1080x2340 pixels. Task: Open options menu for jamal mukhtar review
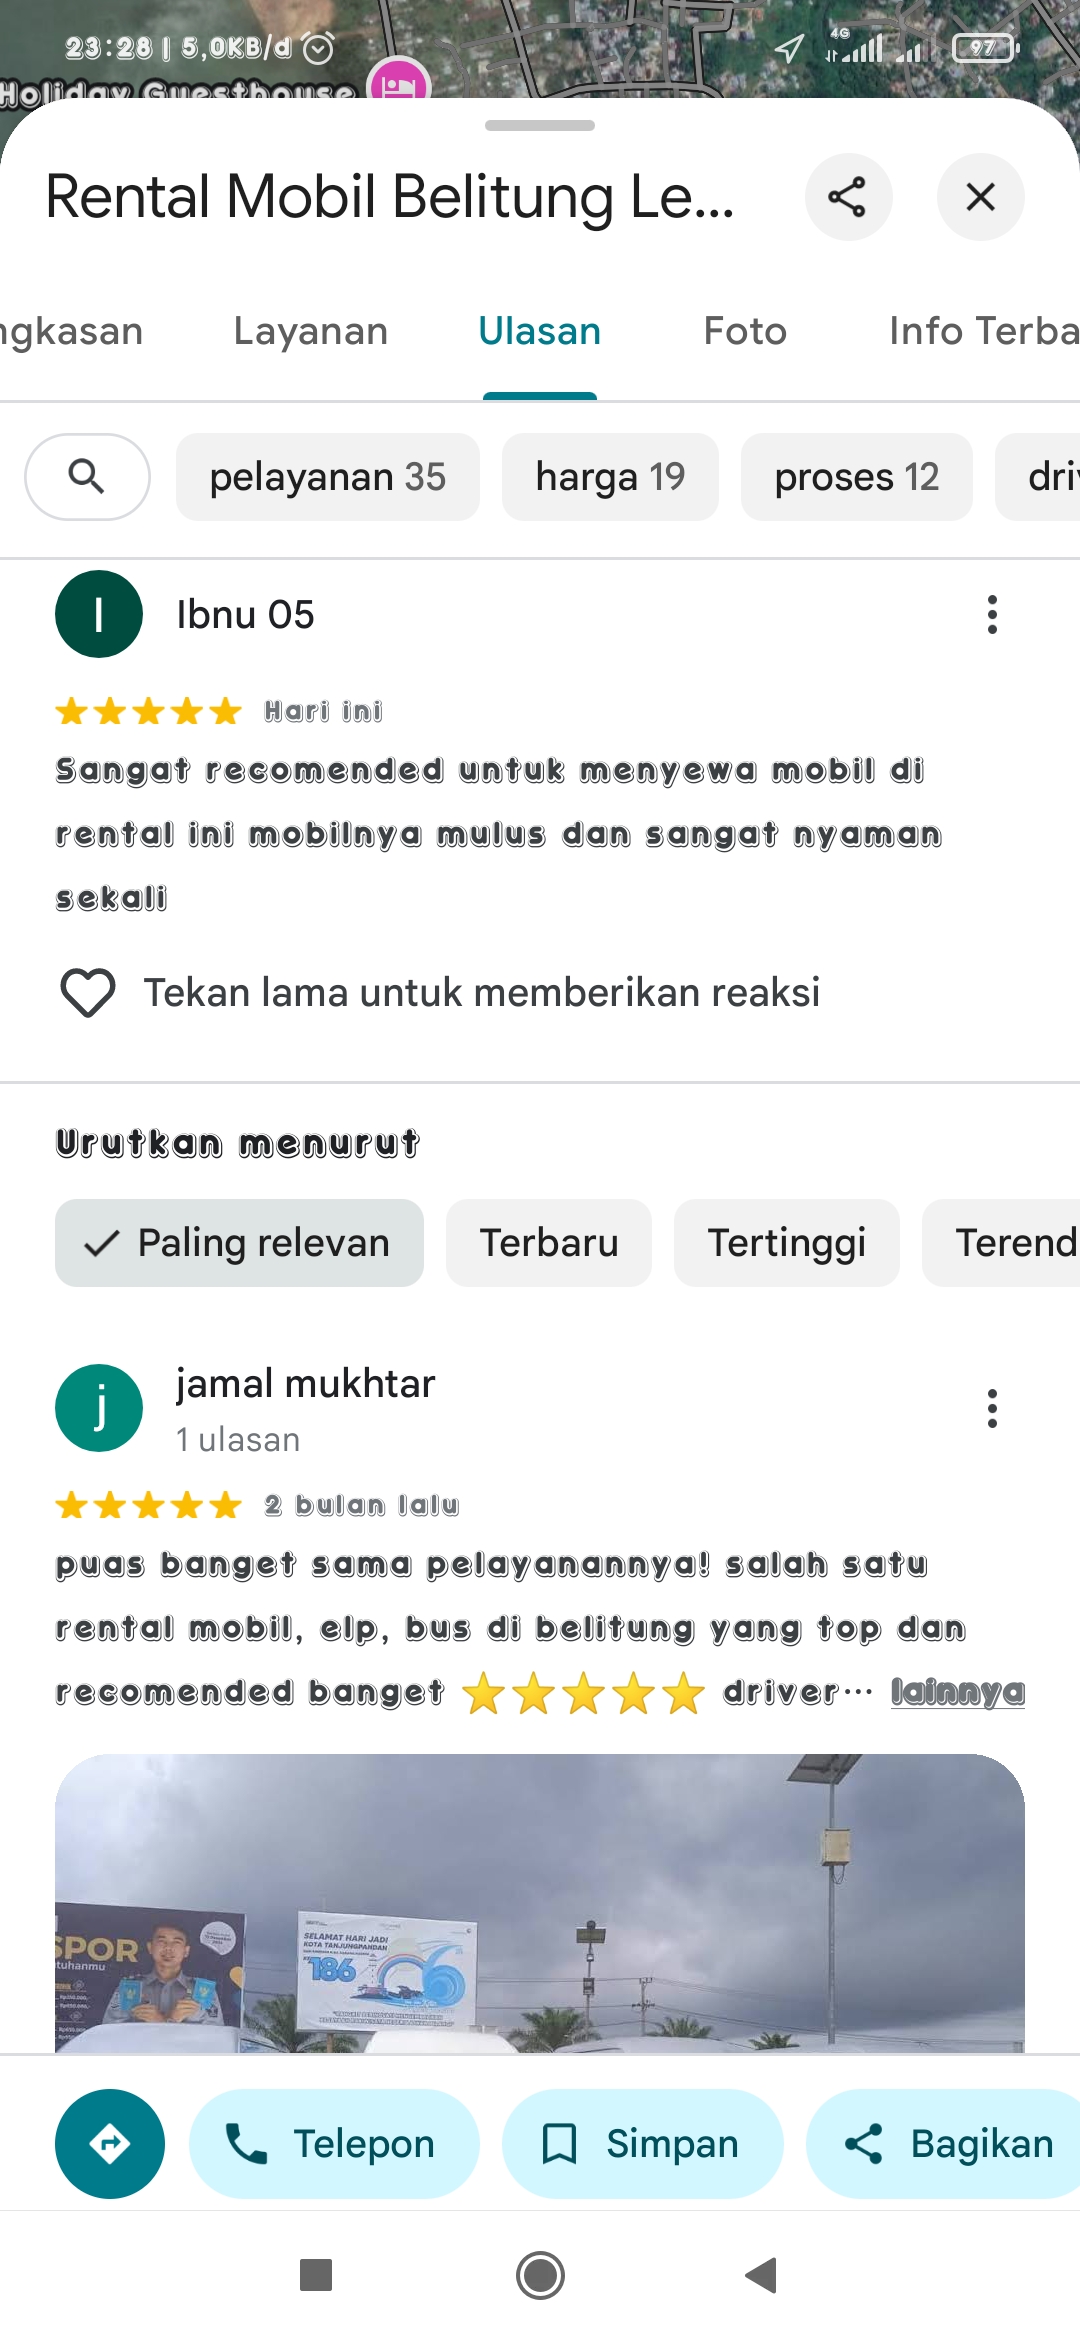coord(992,1408)
